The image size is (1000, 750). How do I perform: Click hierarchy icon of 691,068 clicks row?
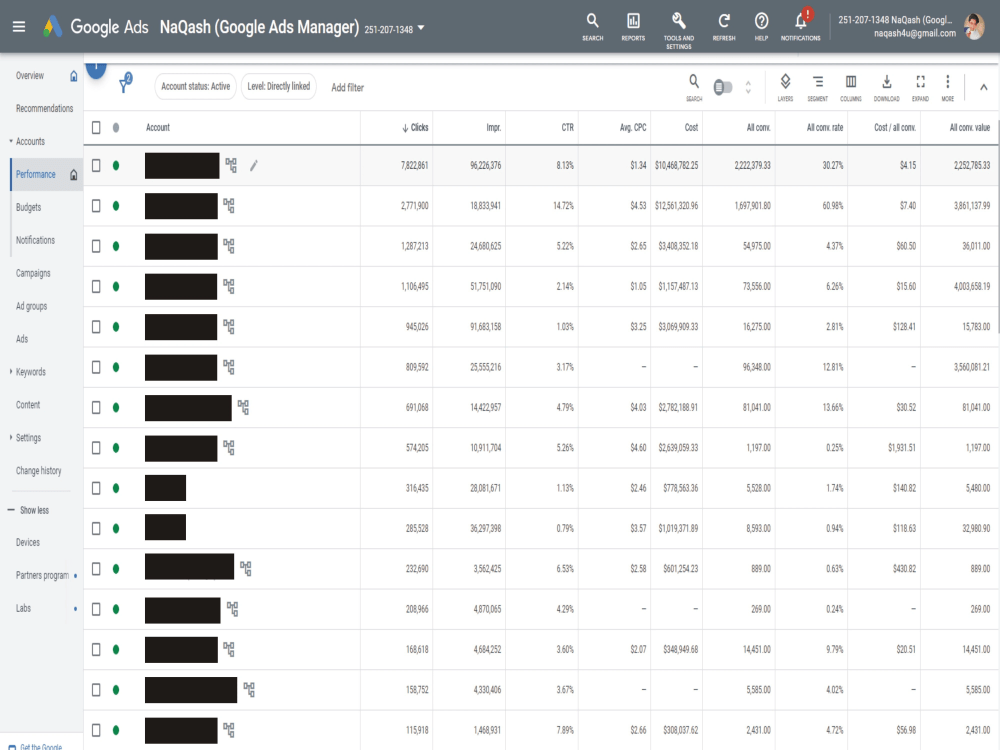pos(243,407)
